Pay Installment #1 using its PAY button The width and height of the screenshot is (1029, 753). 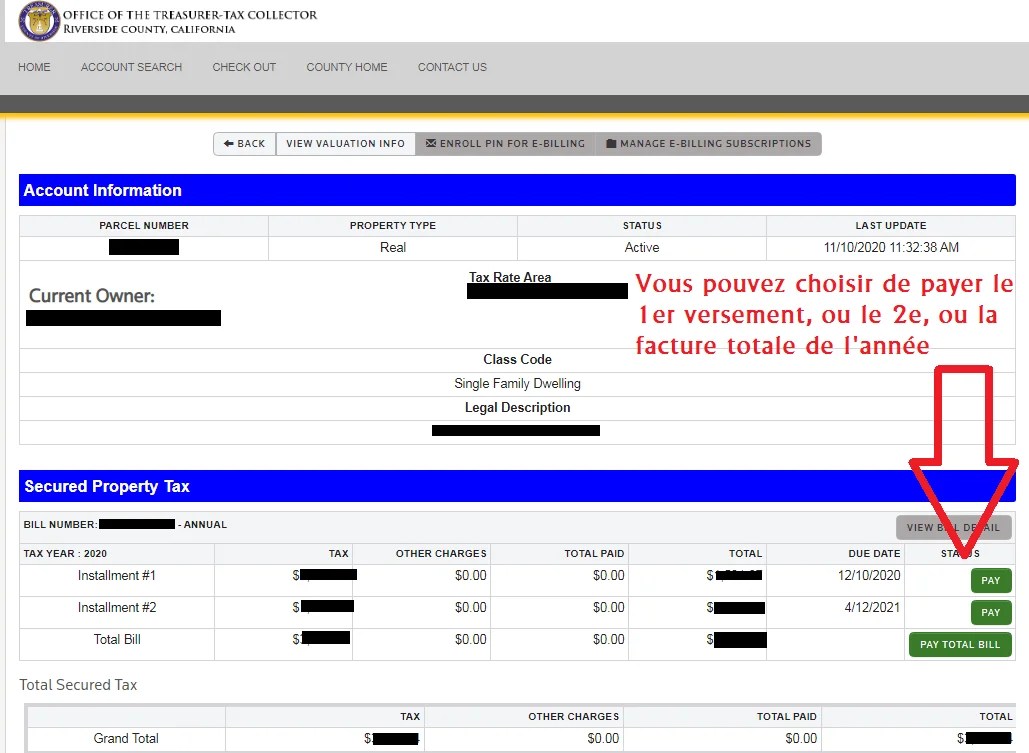990,580
